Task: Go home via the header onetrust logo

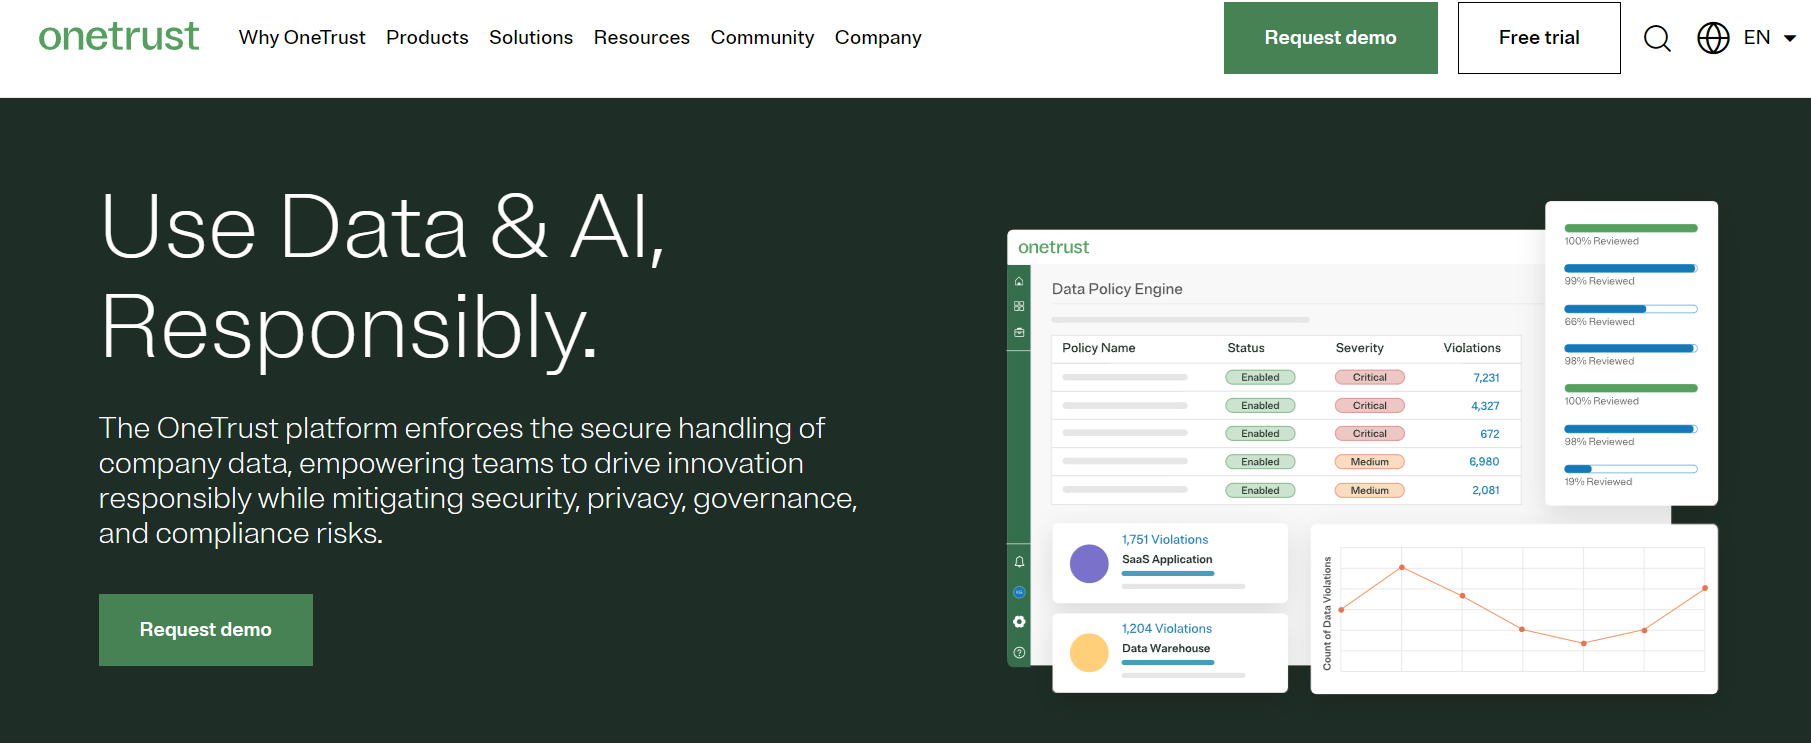Action: tap(119, 37)
